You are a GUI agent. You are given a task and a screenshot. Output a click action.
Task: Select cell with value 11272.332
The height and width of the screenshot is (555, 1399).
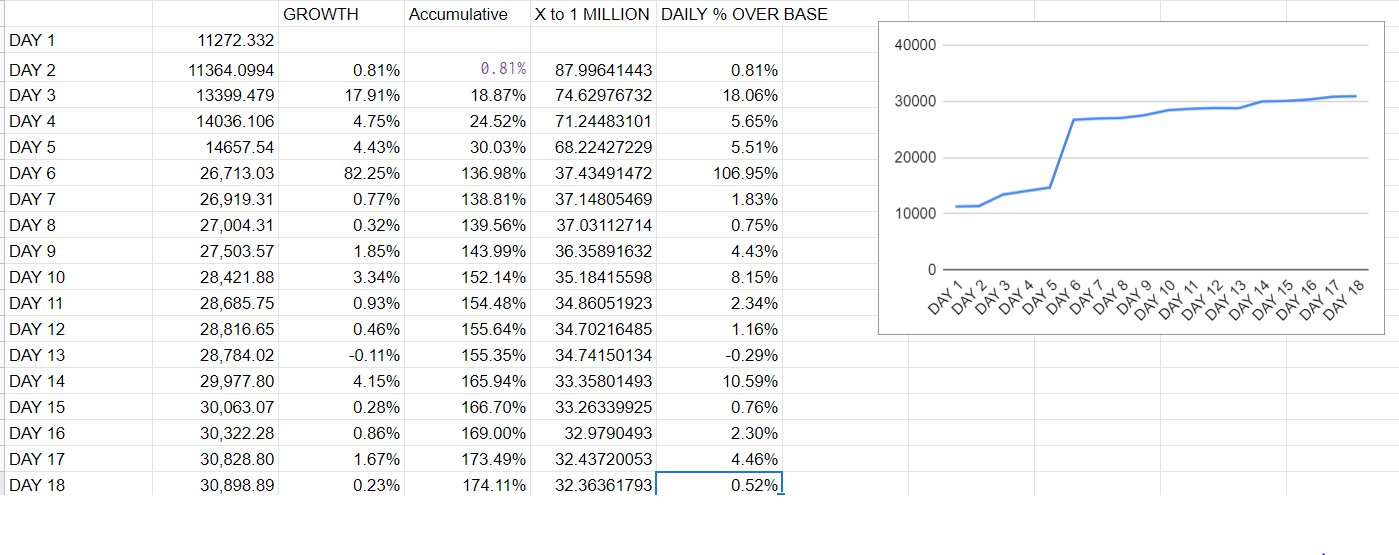click(x=215, y=42)
